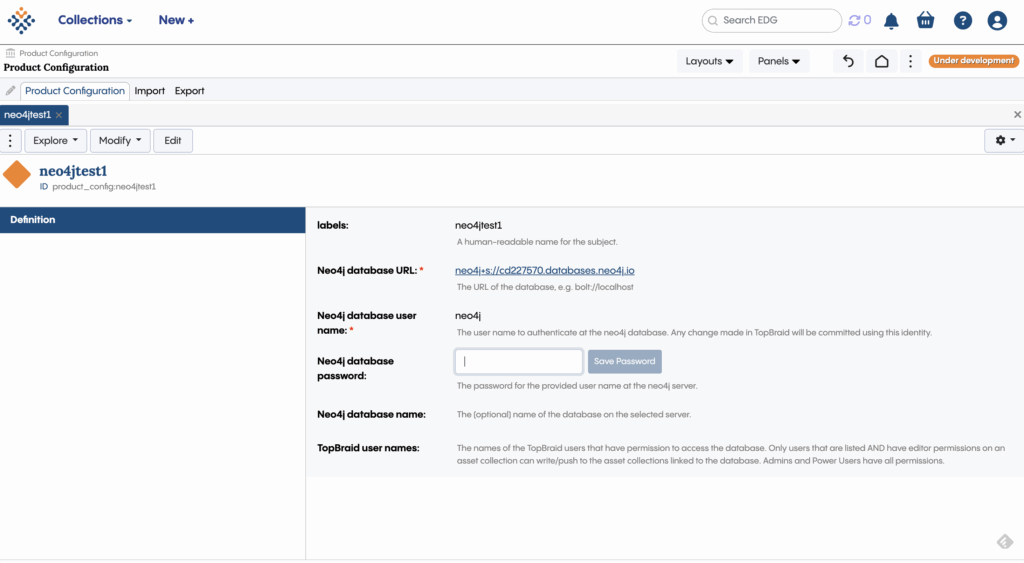Click the sync refresh counter icon
This screenshot has width=1024, height=563.
click(859, 20)
